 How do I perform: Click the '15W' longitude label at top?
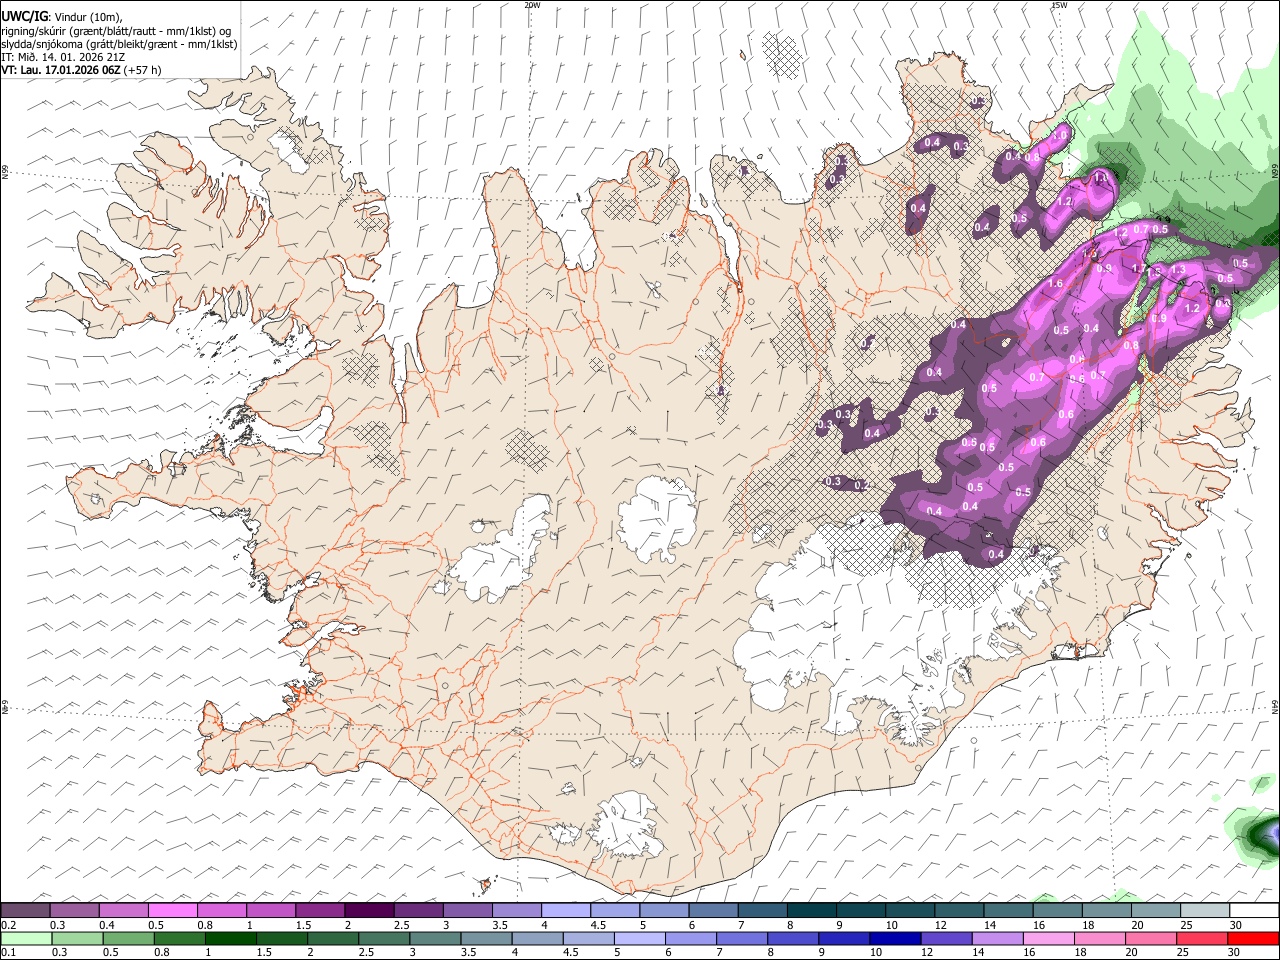click(x=1059, y=5)
